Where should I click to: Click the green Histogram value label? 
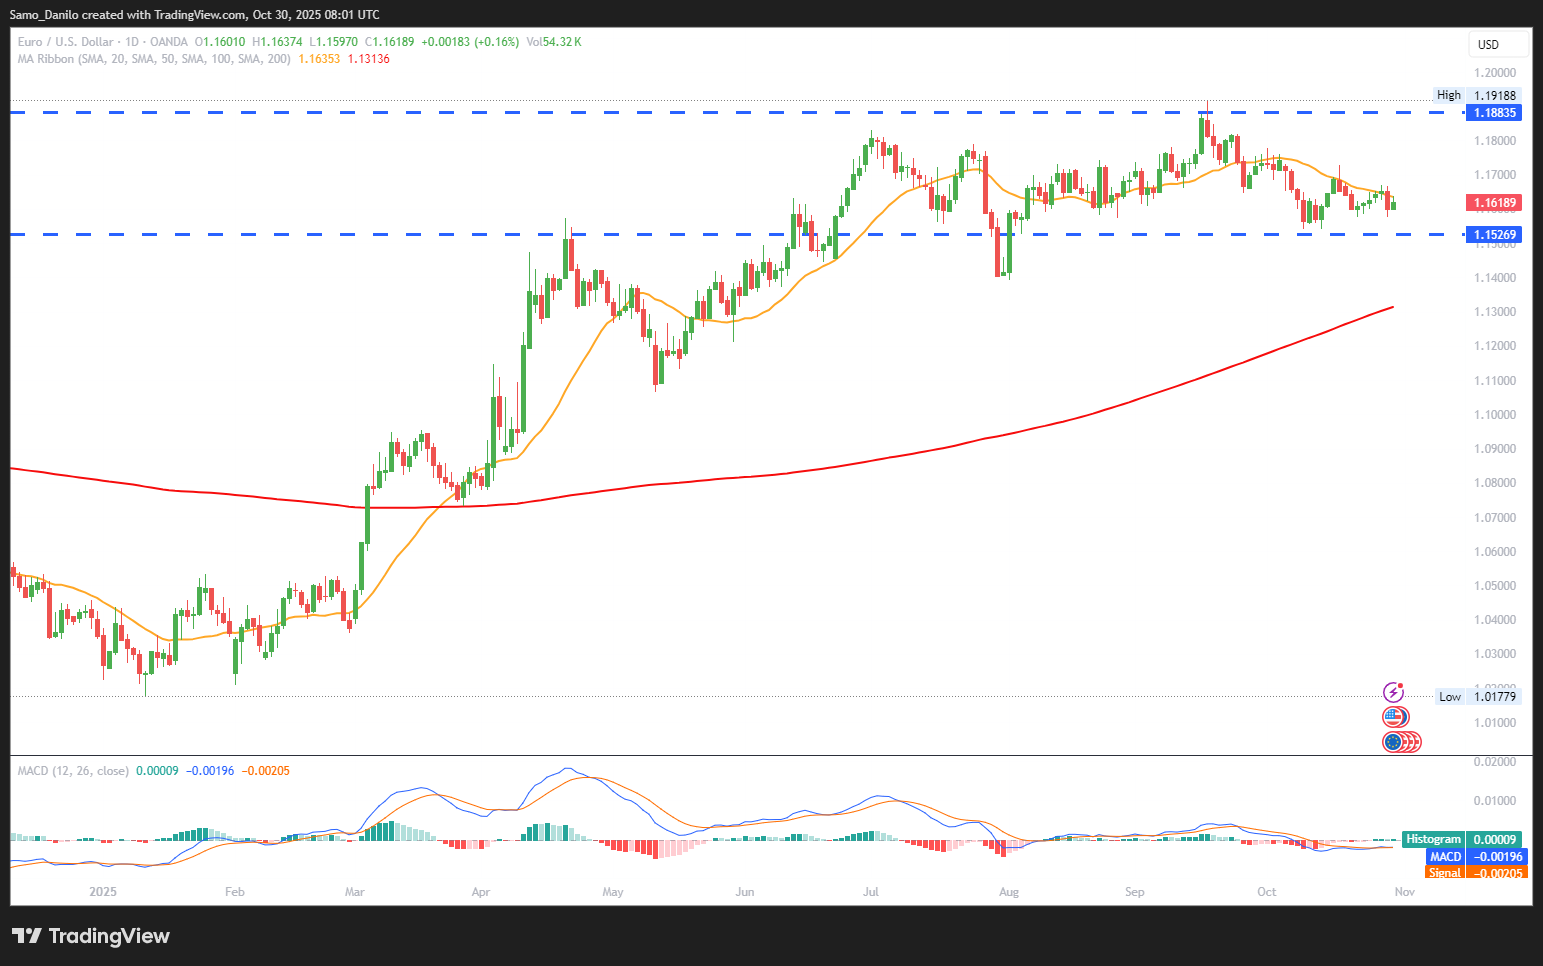pos(1462,840)
